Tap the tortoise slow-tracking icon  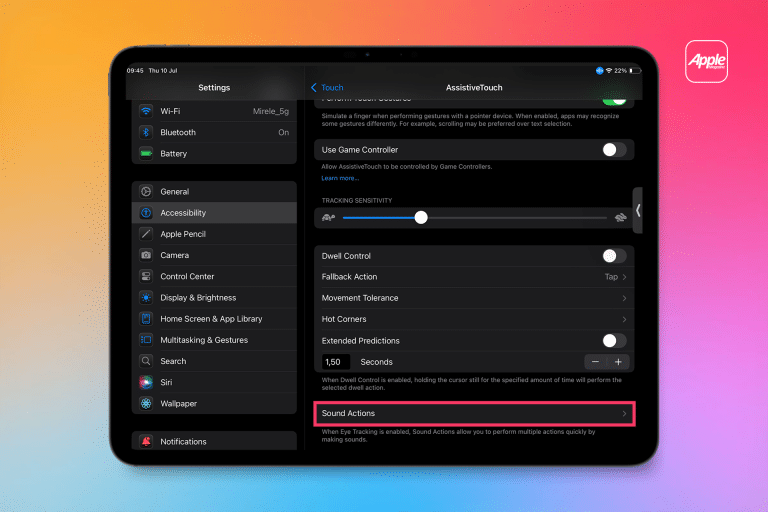tap(328, 217)
